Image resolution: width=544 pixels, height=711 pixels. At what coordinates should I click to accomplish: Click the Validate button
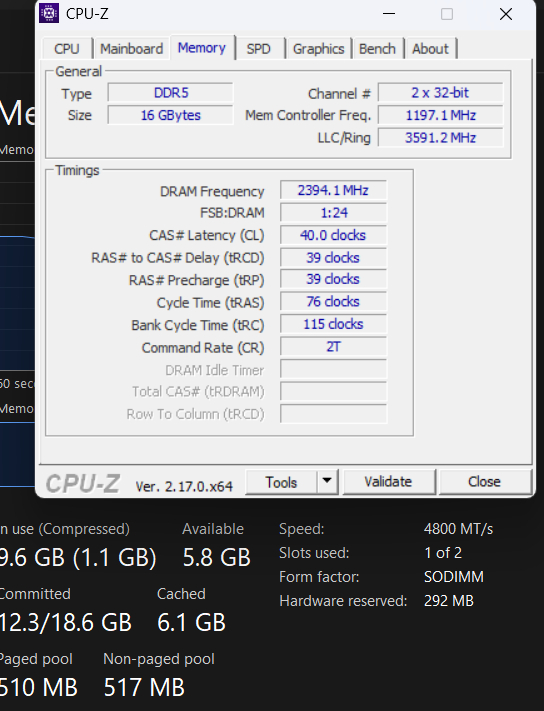pyautogui.click(x=389, y=482)
